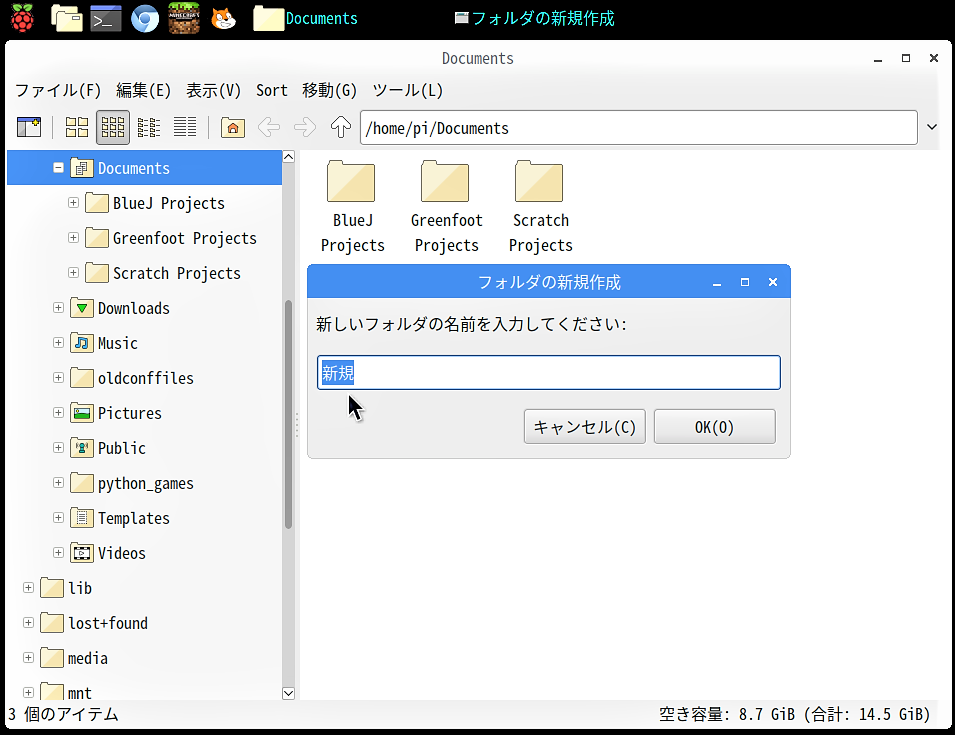Confirm with the OK(O) button

pyautogui.click(x=714, y=427)
